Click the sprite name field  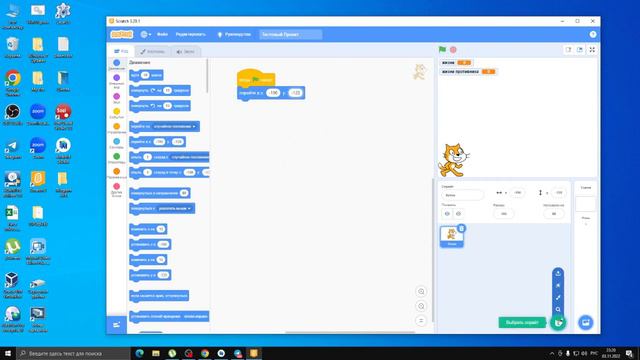coord(462,195)
